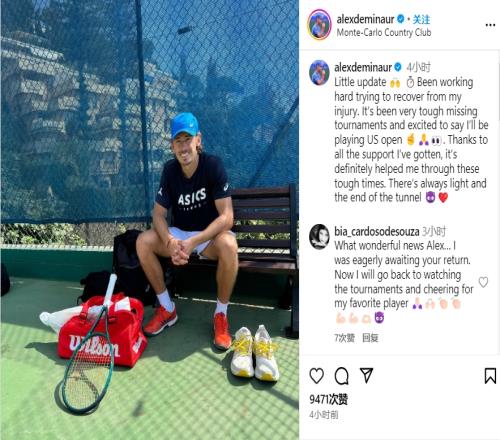
Task: Like the post with heart icon
Action: [316, 376]
